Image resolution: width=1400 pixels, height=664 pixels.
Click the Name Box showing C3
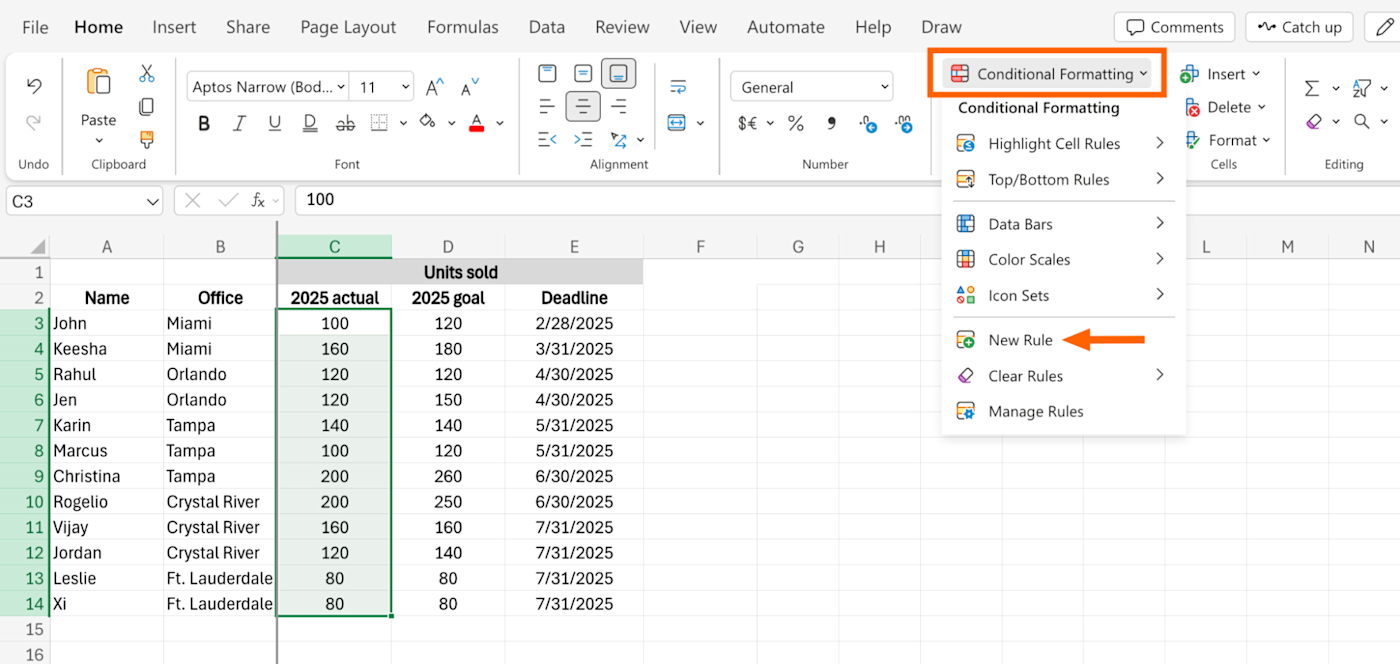84,201
